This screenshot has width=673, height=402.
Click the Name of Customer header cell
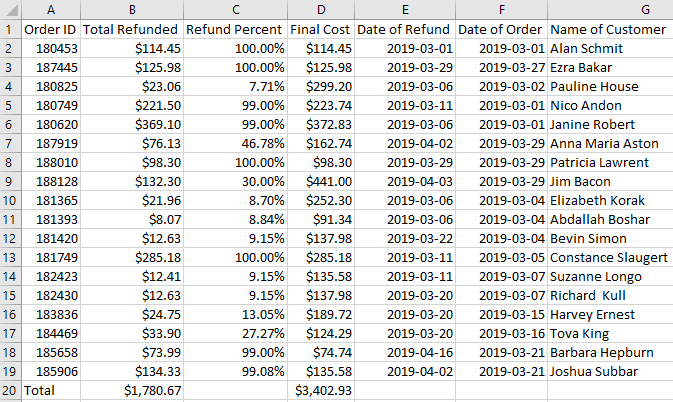(x=609, y=29)
